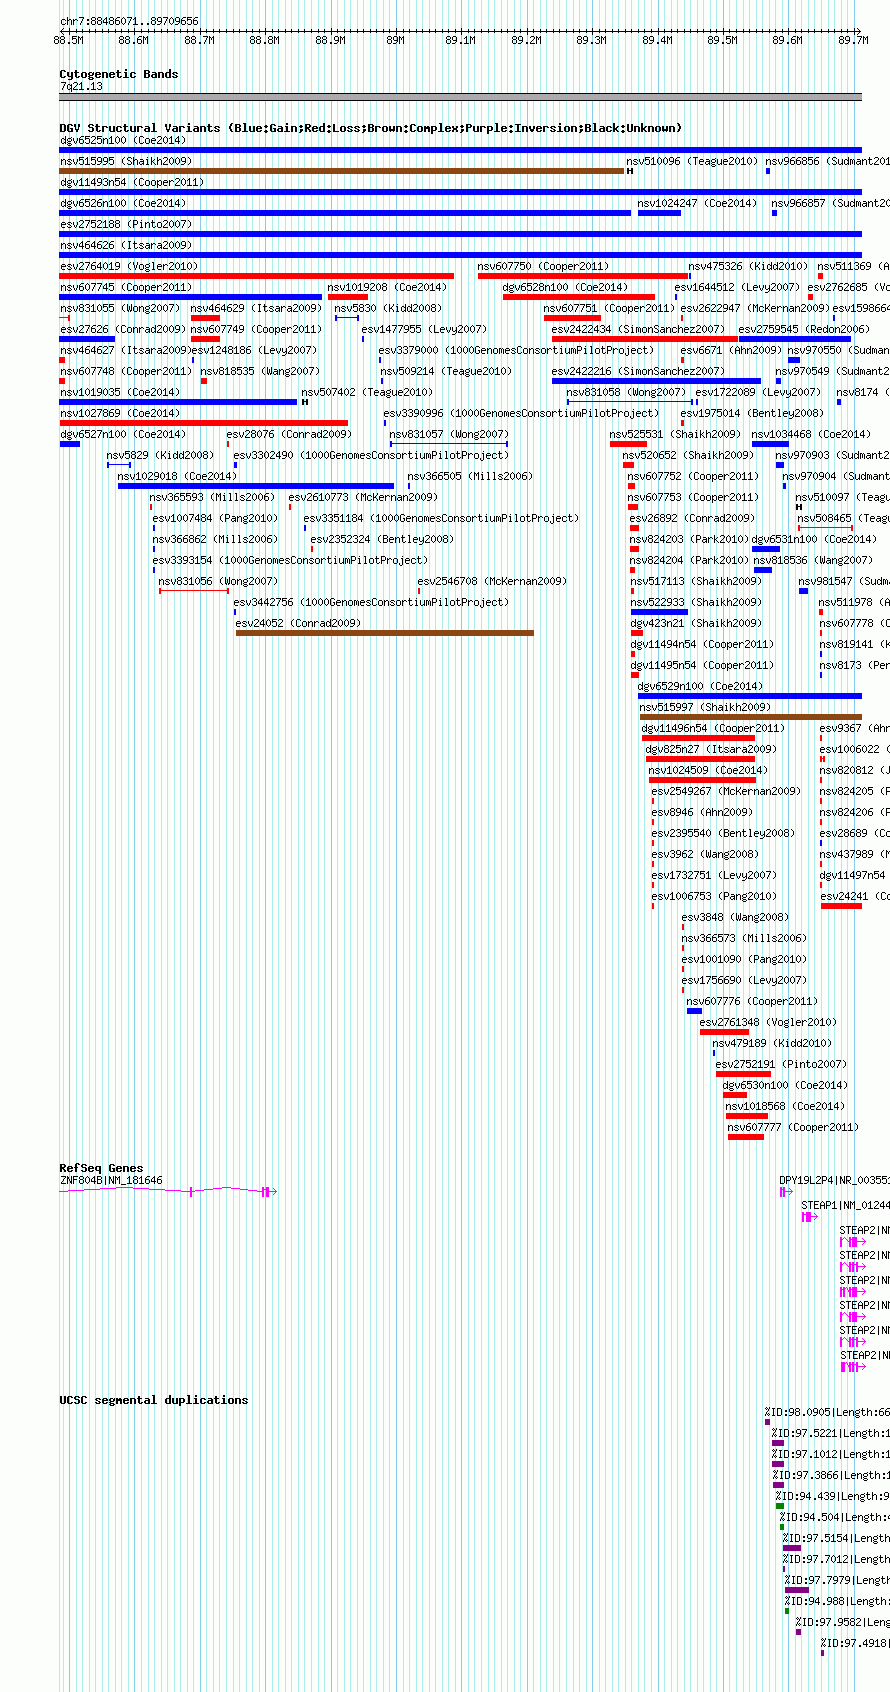Select the nsv515995 (Shaikh2009) variant label
This screenshot has width=890, height=1692.
pyautogui.click(x=125, y=161)
